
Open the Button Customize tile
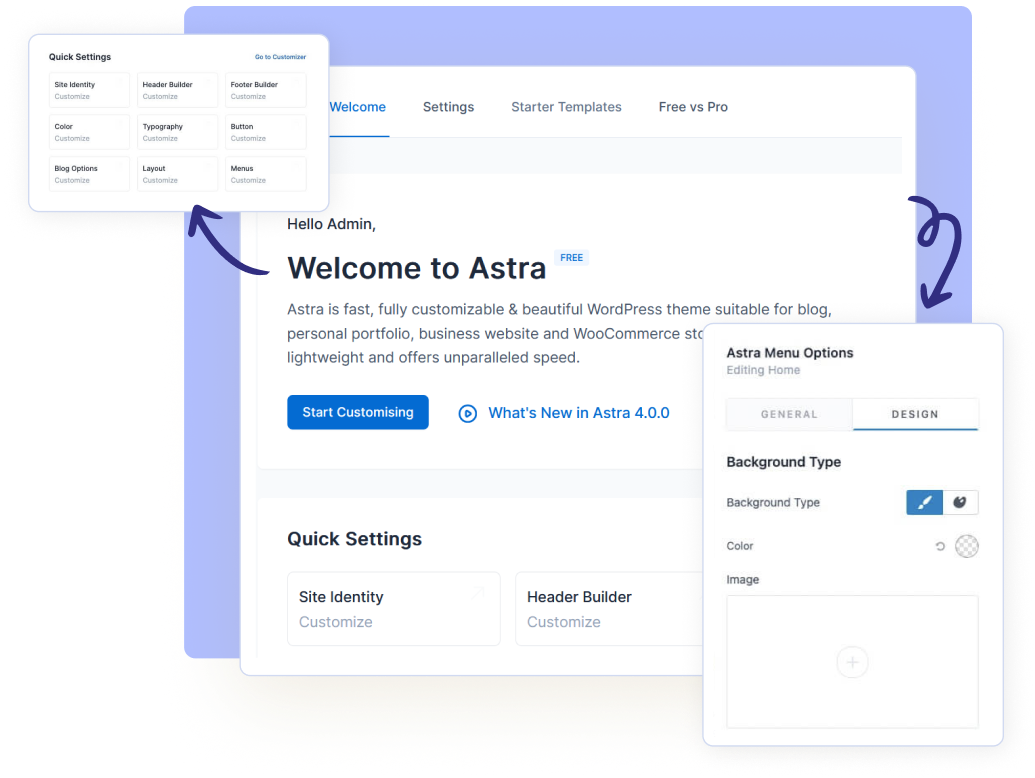(265, 132)
